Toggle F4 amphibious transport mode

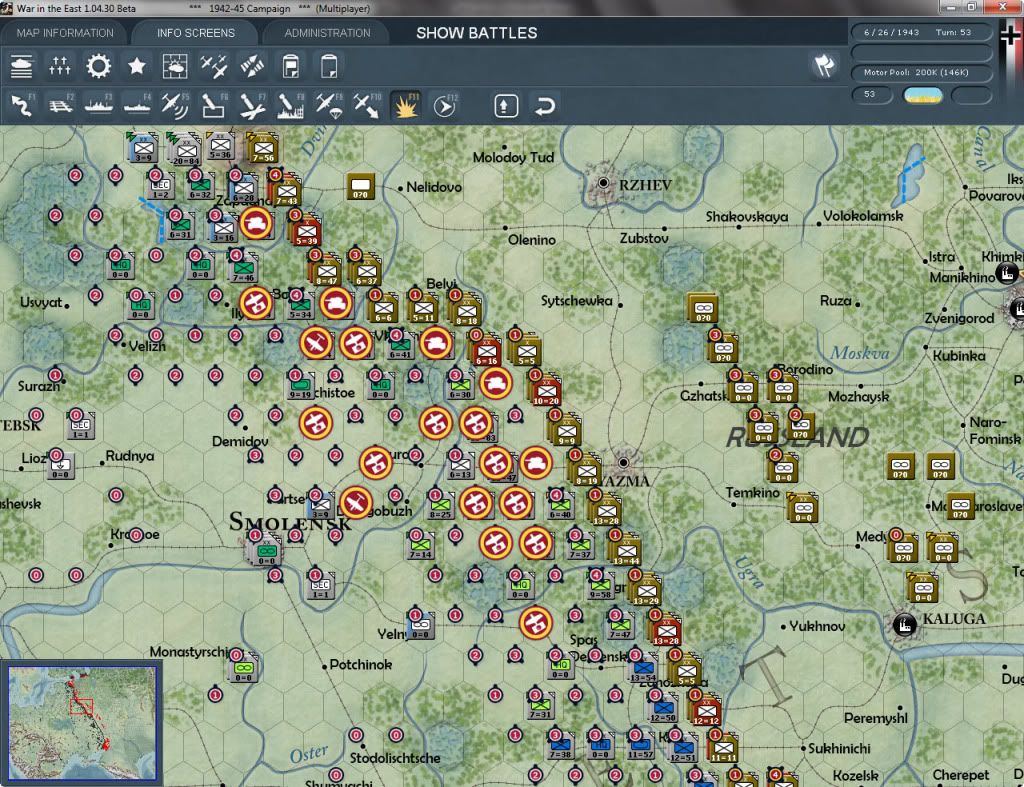point(137,106)
